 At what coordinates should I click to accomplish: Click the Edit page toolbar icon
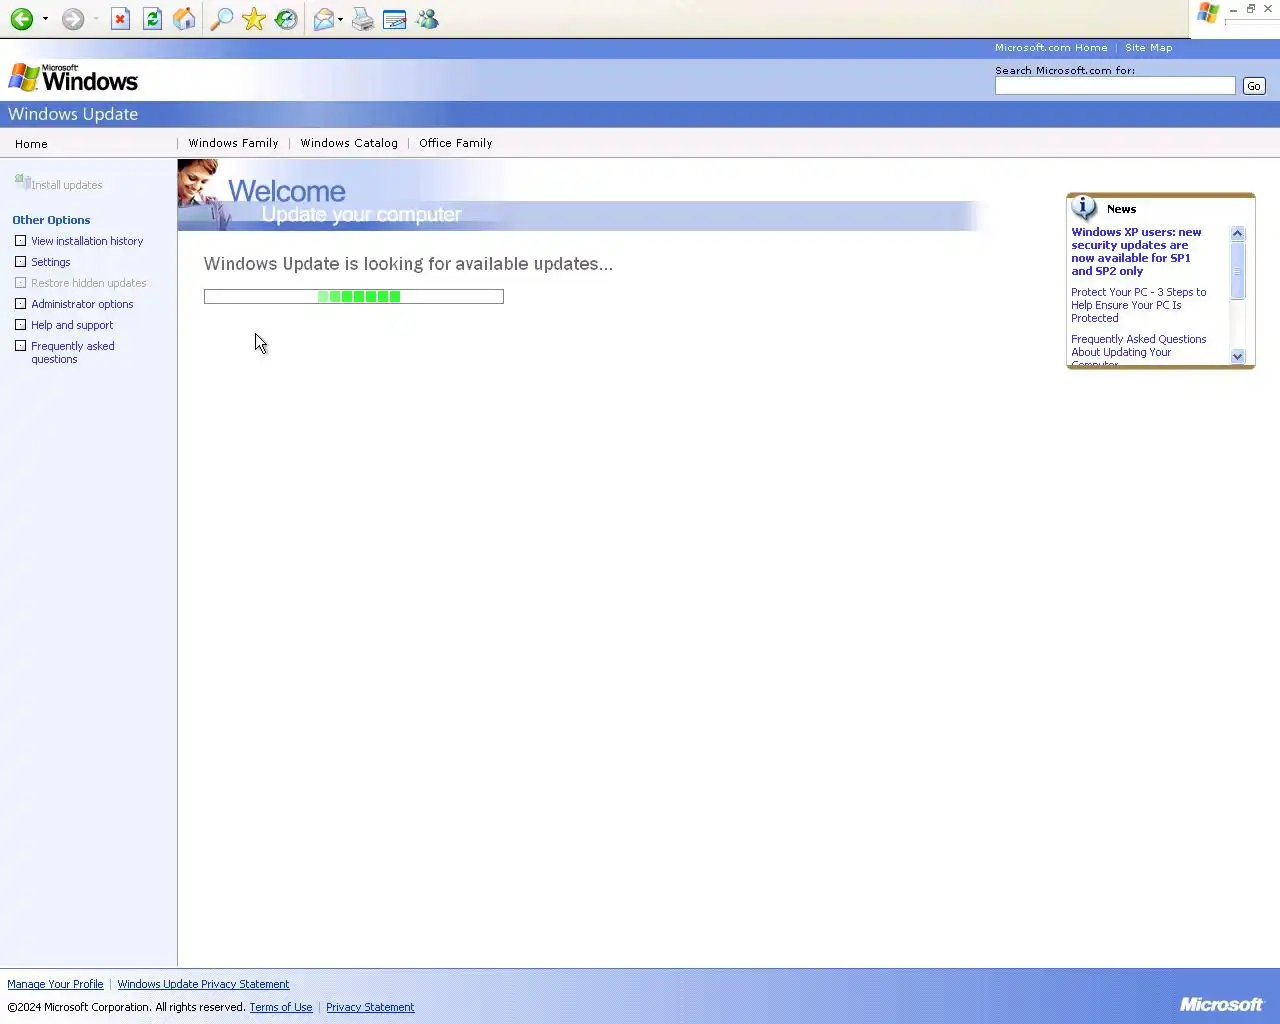[395, 19]
